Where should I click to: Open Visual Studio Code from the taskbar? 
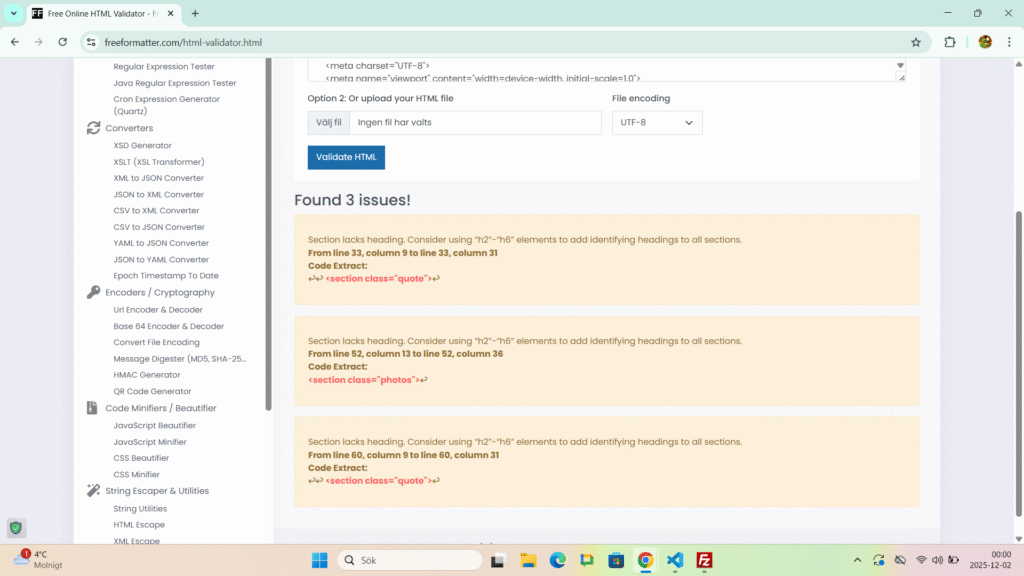pos(675,560)
